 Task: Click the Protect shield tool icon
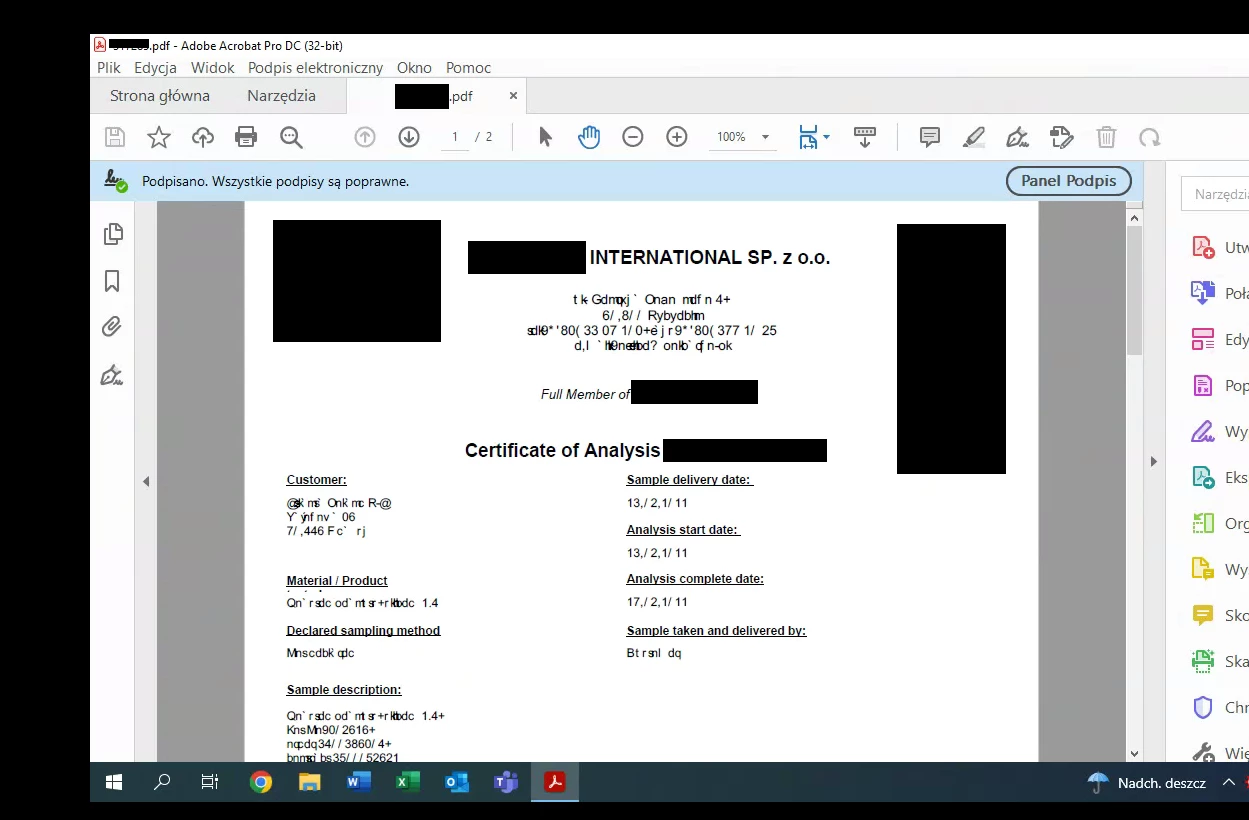click(x=1203, y=707)
